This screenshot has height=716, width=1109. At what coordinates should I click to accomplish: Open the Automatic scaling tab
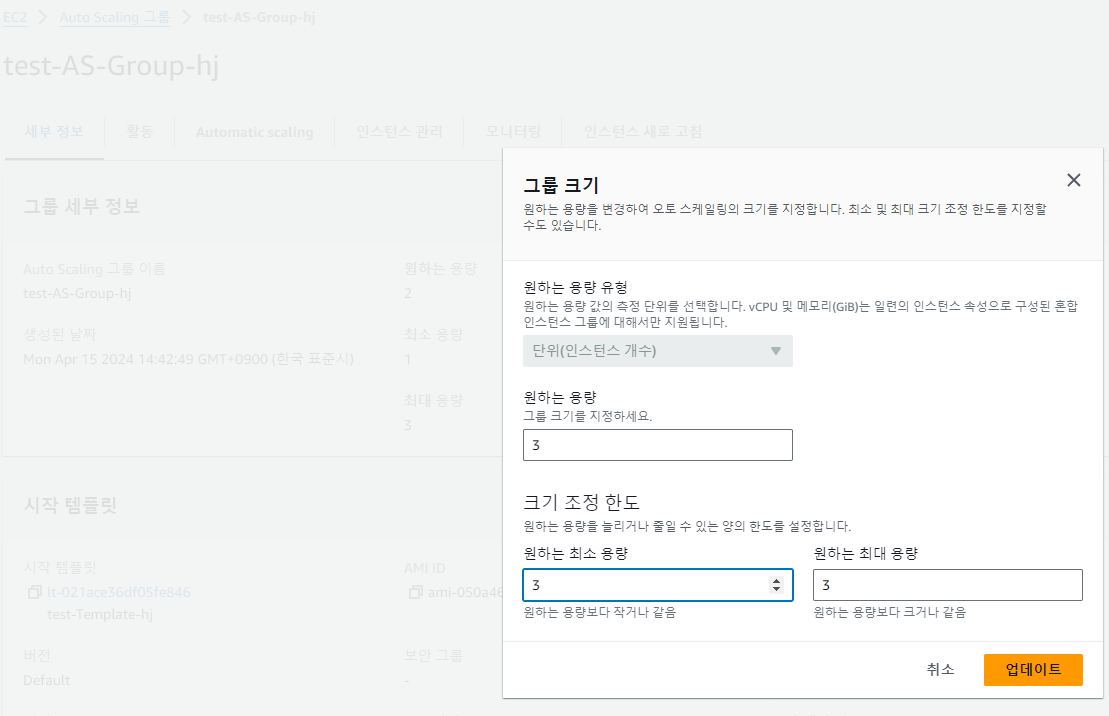point(255,132)
